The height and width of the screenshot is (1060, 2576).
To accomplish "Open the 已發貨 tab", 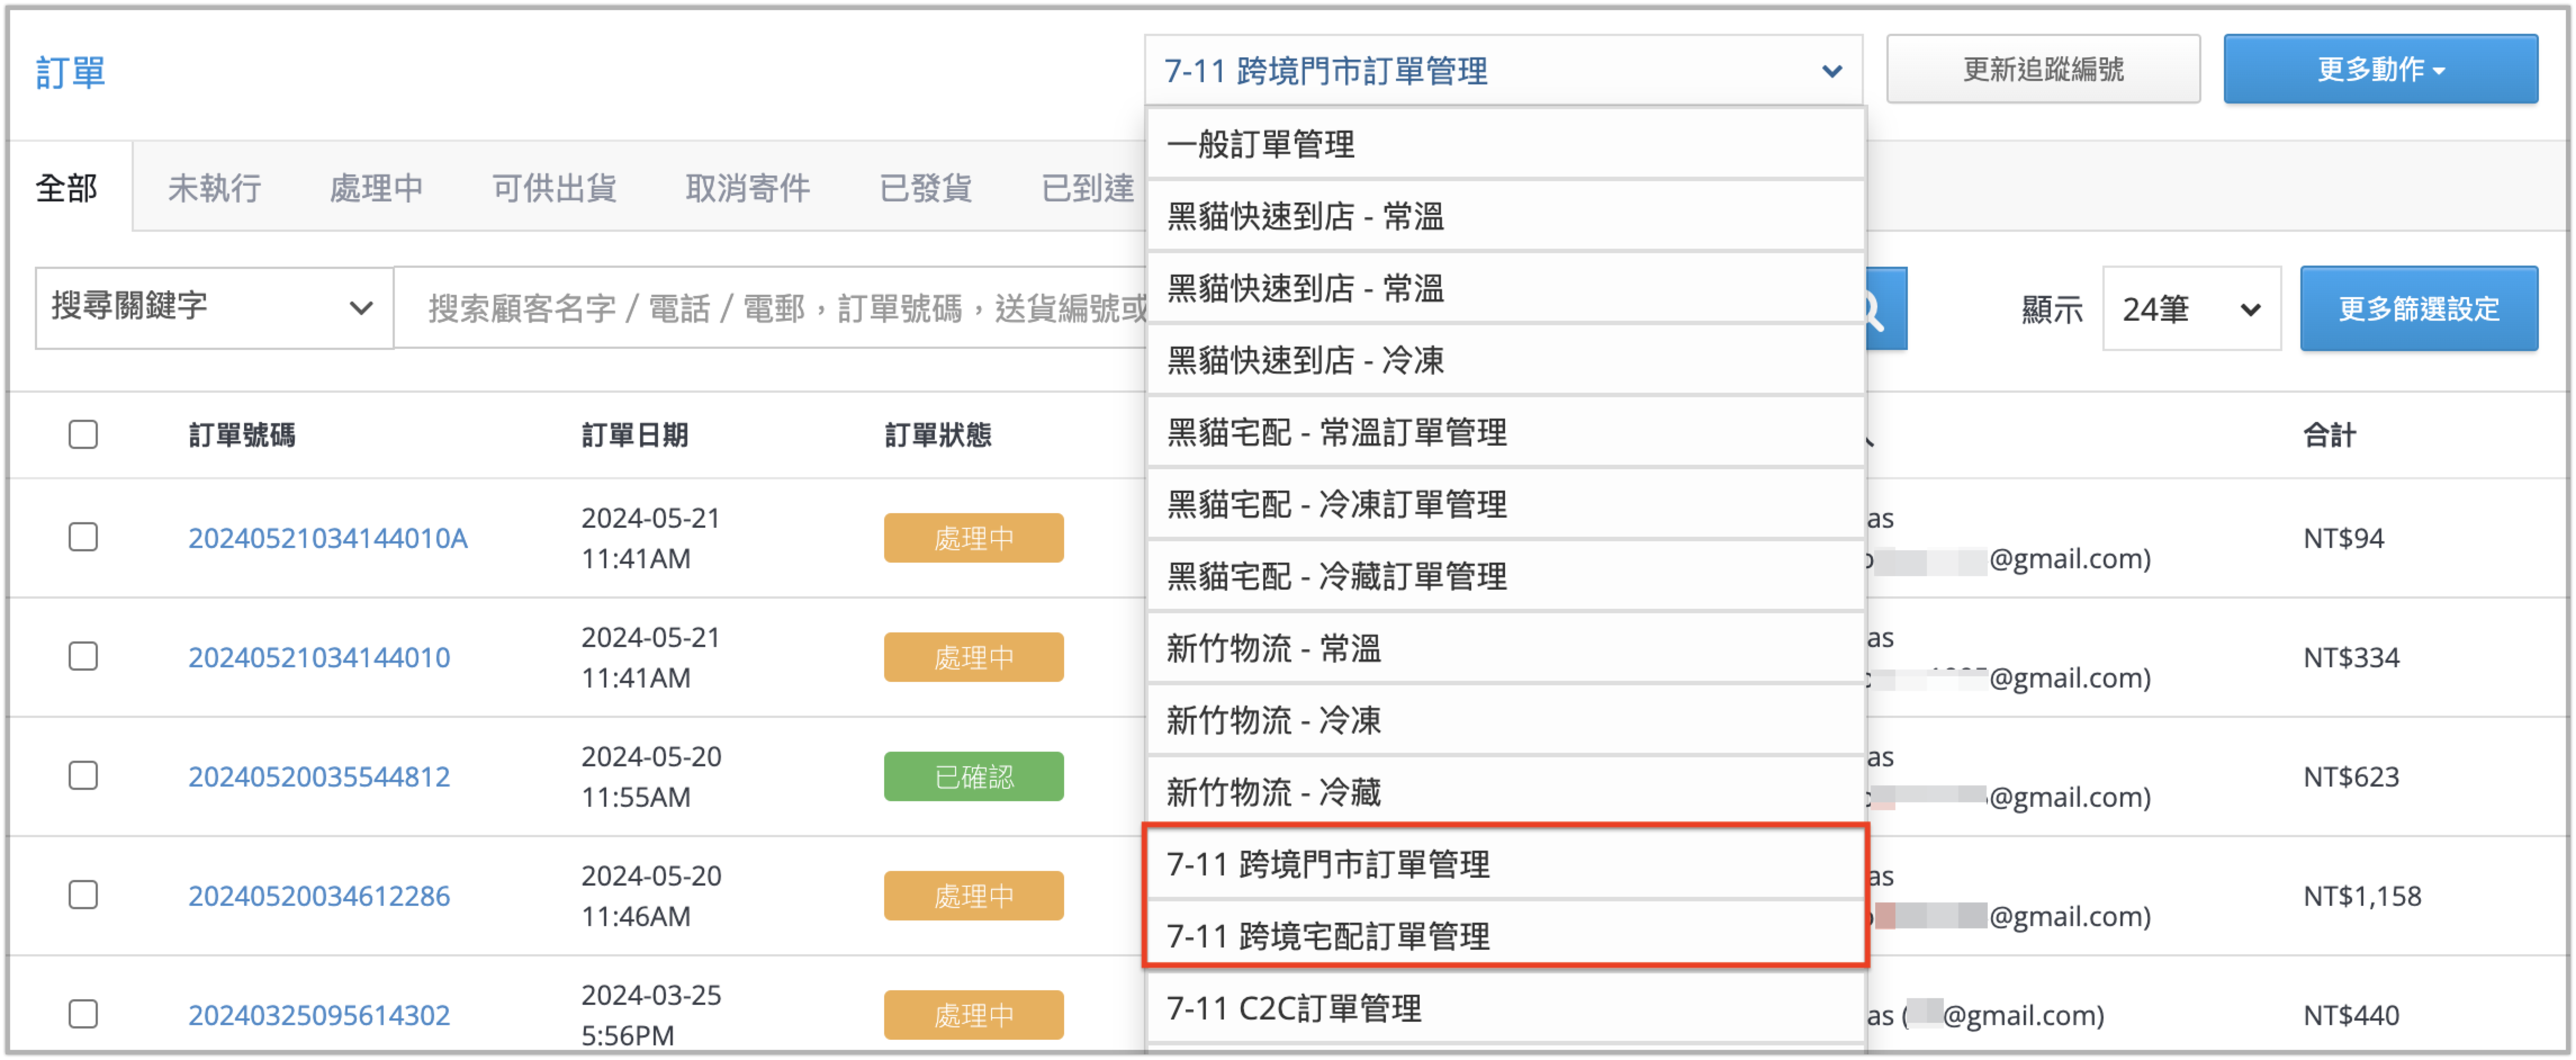I will [x=925, y=188].
